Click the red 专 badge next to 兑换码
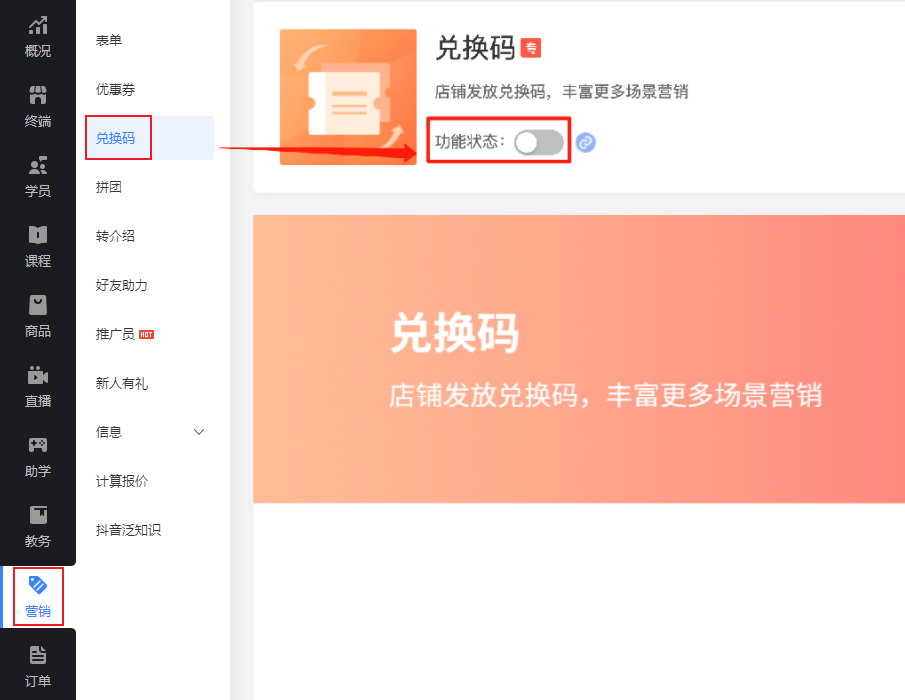The height and width of the screenshot is (700, 905). point(530,48)
